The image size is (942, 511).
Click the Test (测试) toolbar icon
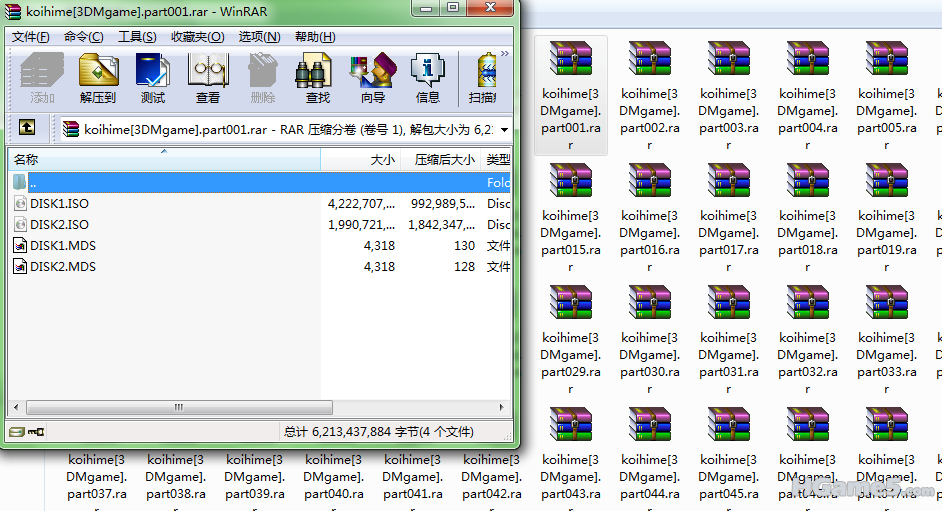click(153, 78)
